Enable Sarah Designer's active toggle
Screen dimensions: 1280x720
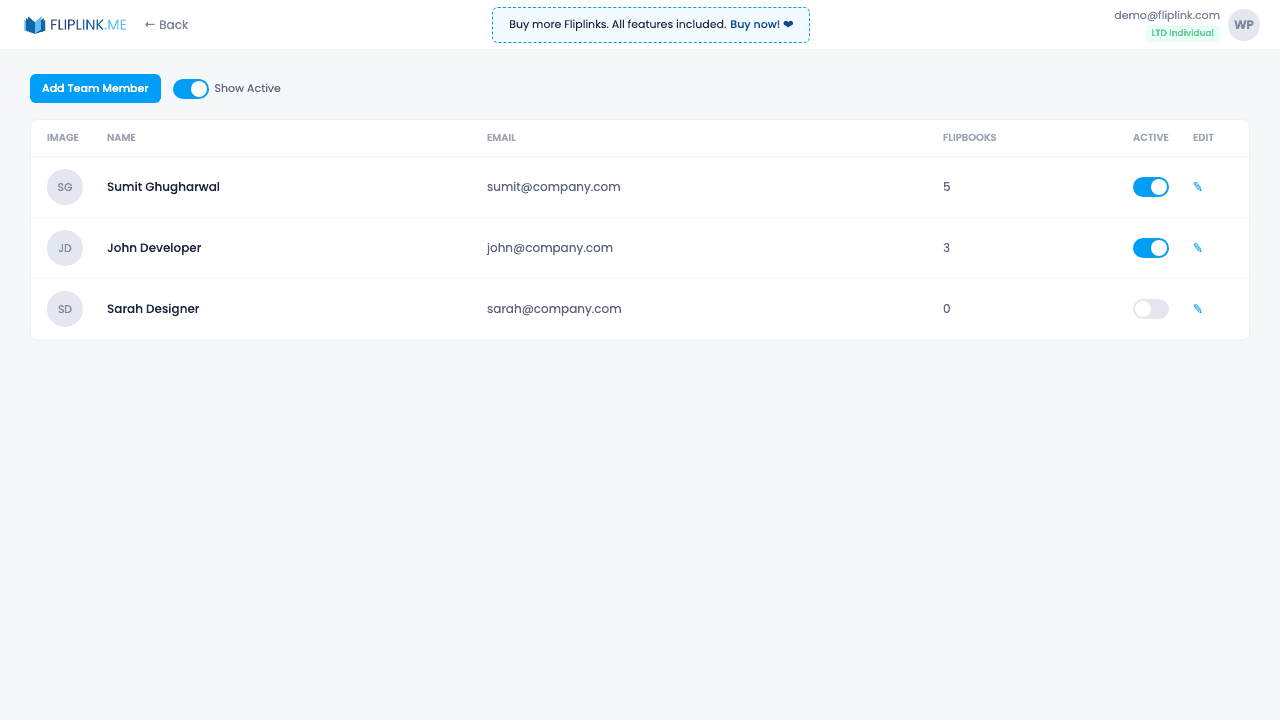pos(1150,308)
